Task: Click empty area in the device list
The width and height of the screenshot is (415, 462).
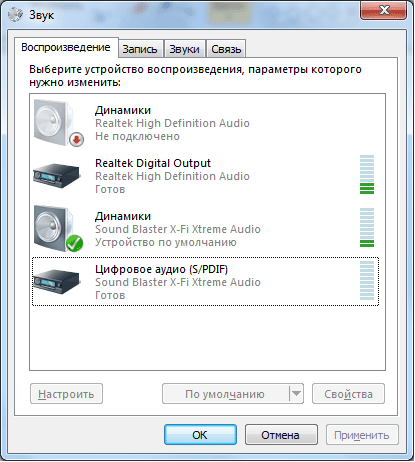Action: click(207, 337)
